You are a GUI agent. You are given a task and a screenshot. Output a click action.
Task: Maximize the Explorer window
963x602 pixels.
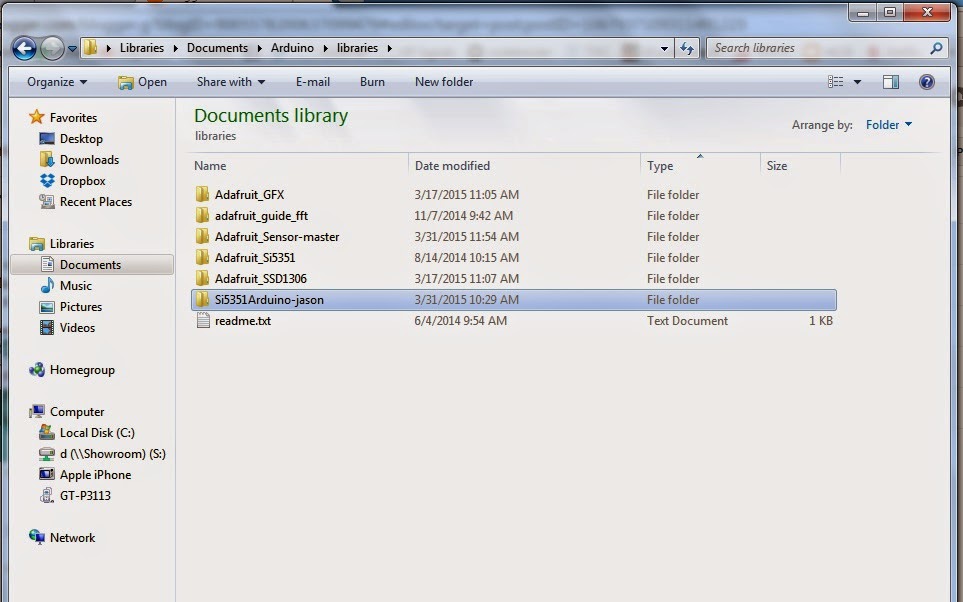coord(889,12)
